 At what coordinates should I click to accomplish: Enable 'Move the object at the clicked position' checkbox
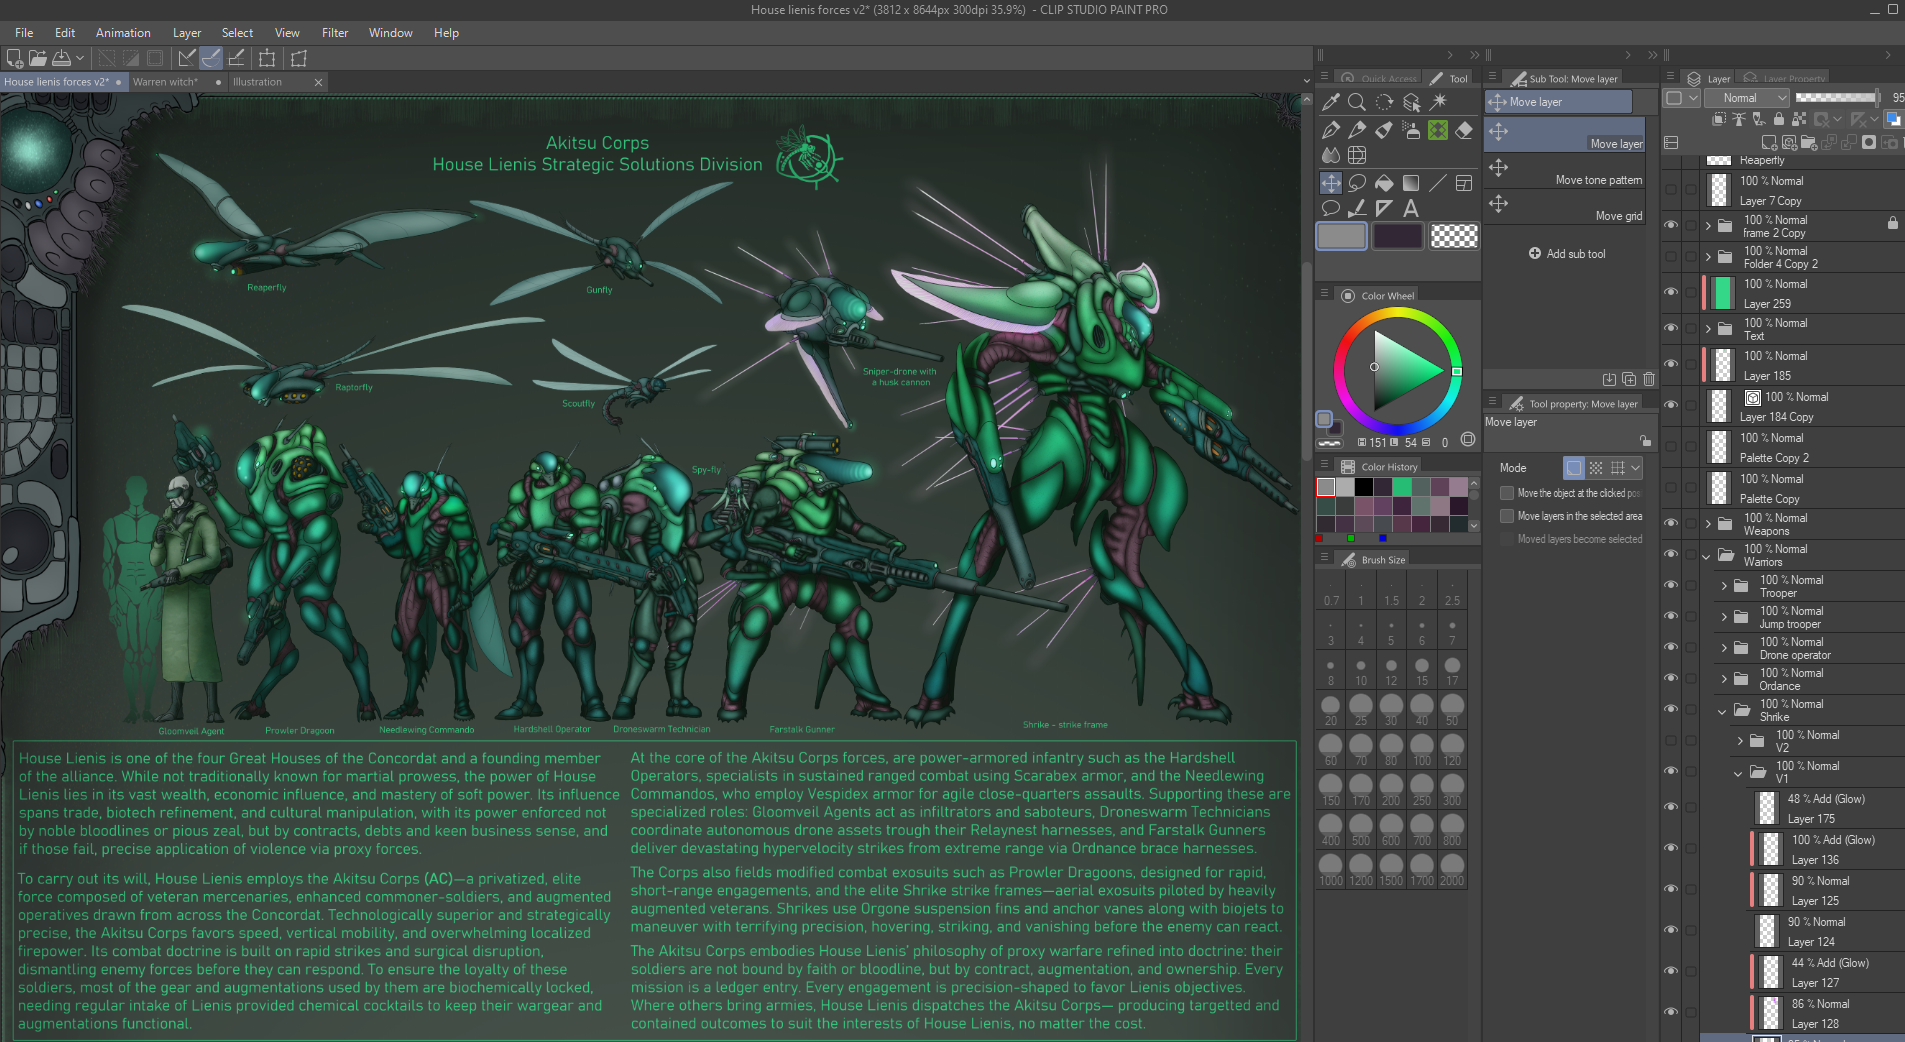coord(1507,493)
